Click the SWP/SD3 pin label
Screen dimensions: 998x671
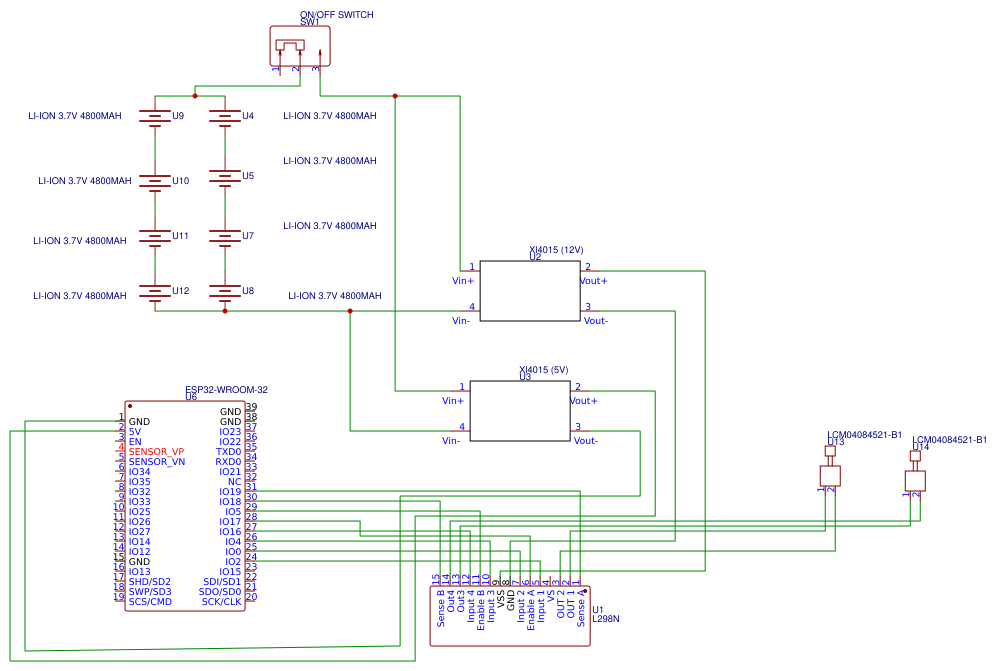(150, 591)
